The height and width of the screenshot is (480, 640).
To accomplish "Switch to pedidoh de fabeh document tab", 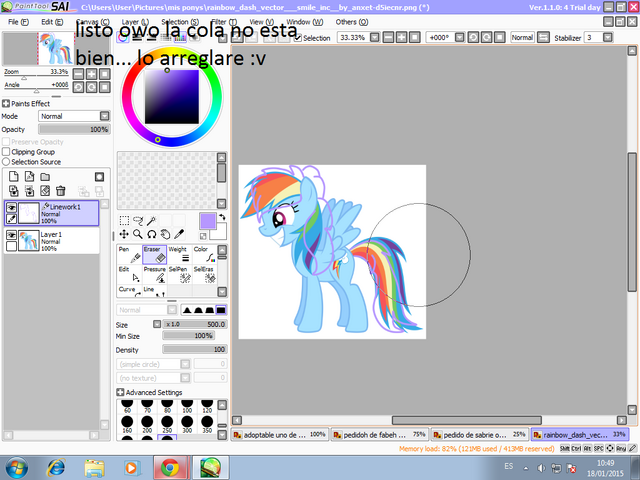I will point(379,435).
